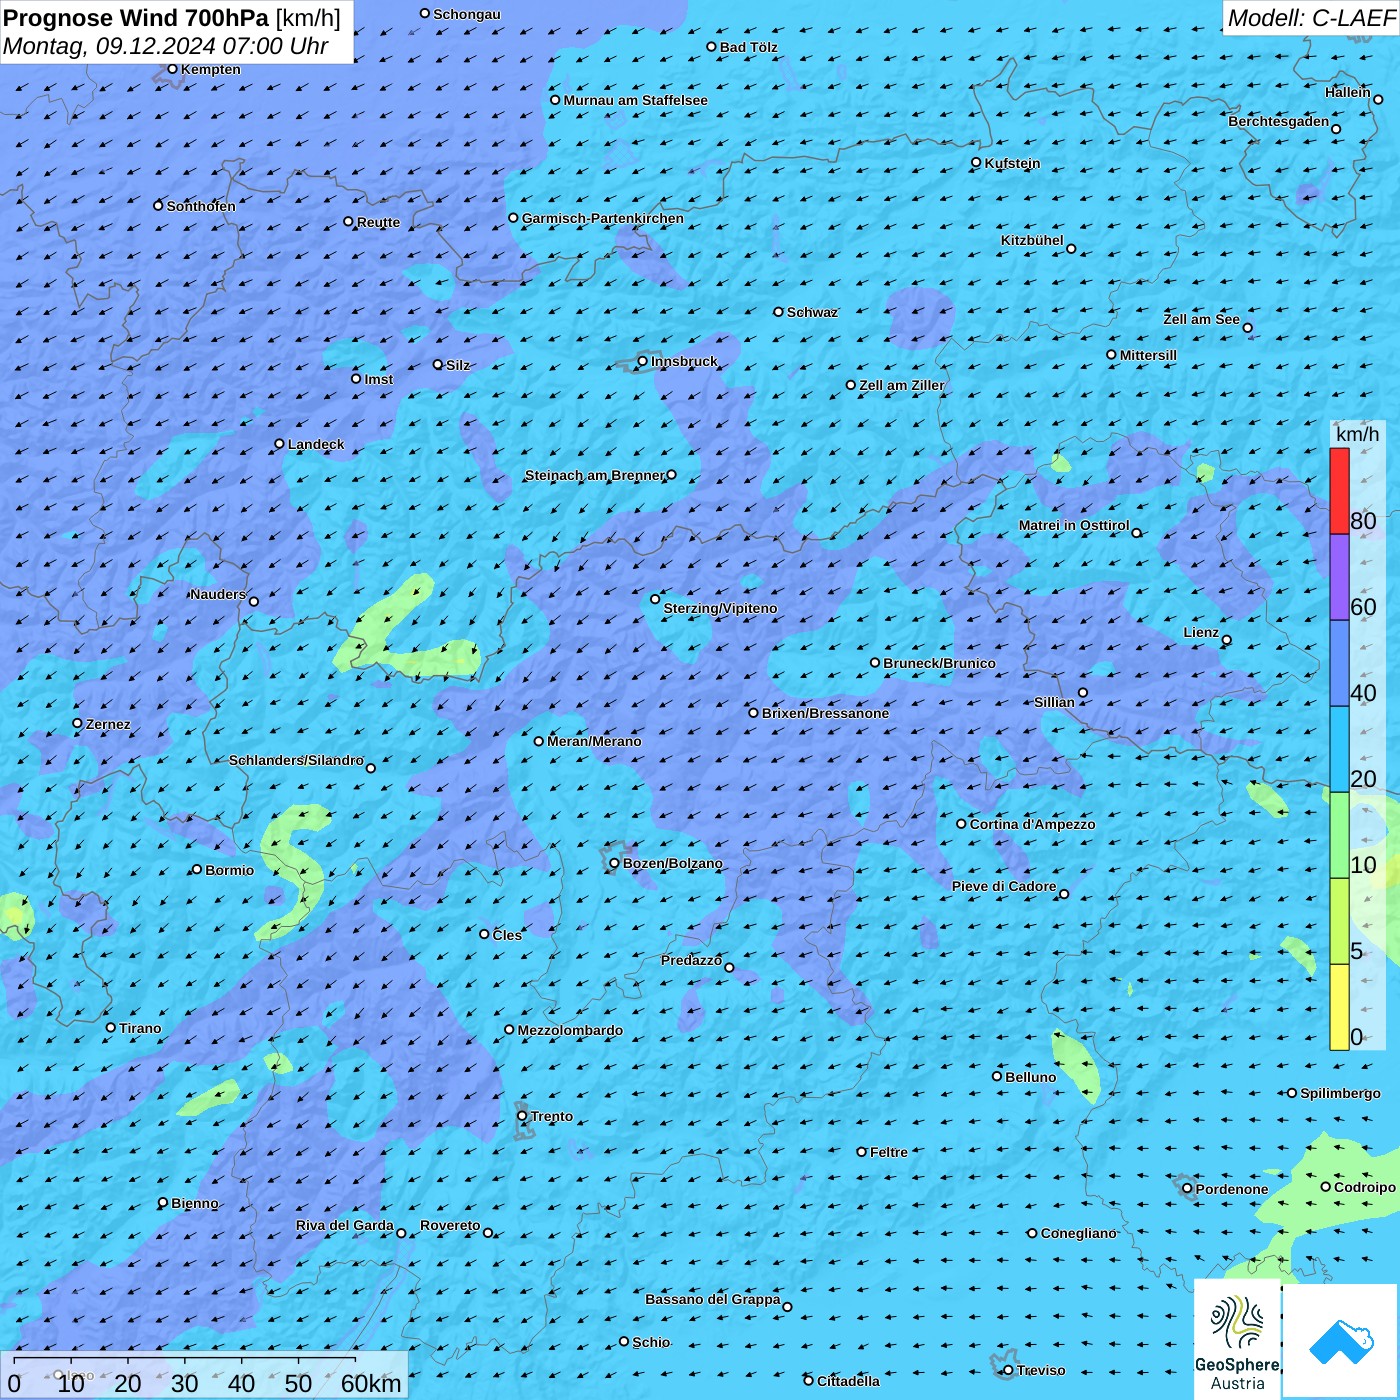Click the yellow 0 km/h legend color
The height and width of the screenshot is (1400, 1400).
pyautogui.click(x=1339, y=1007)
